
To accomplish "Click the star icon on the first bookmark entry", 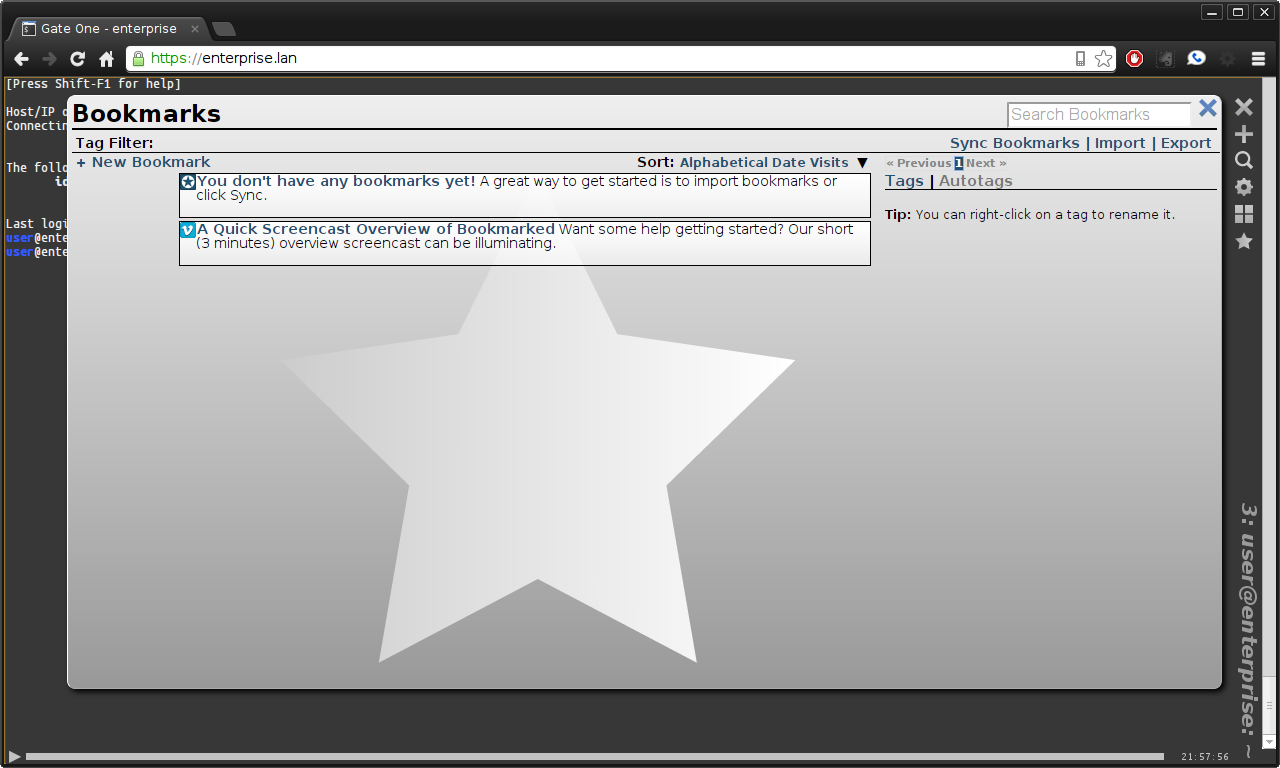I will [x=187, y=182].
